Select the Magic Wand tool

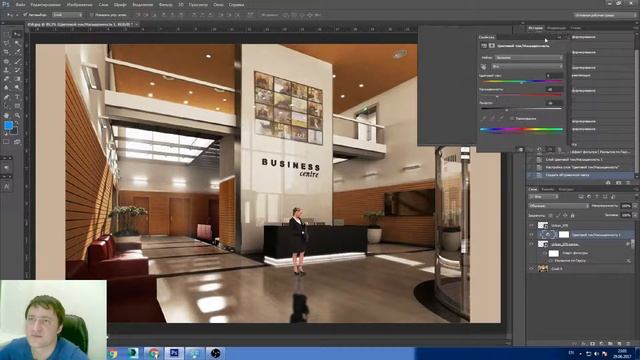point(17,43)
